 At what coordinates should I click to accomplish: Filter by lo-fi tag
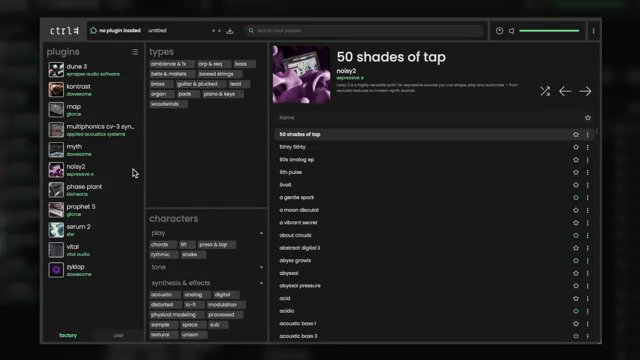point(193,305)
